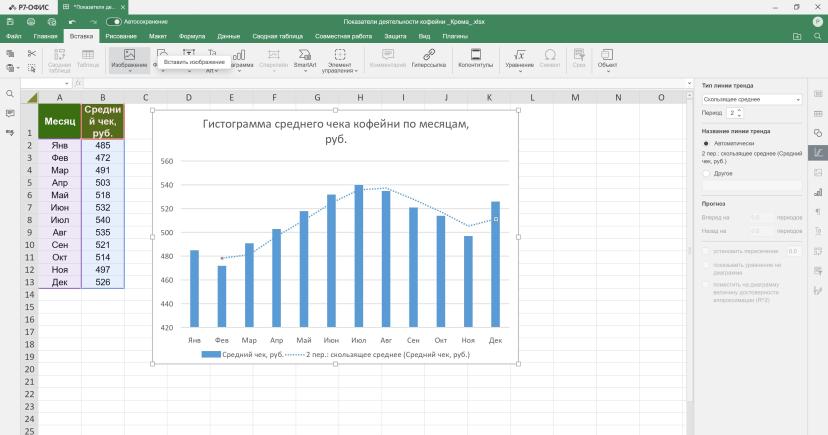828x435 pixels.
Task: Select the Автоматически radio button
Action: pos(706,144)
